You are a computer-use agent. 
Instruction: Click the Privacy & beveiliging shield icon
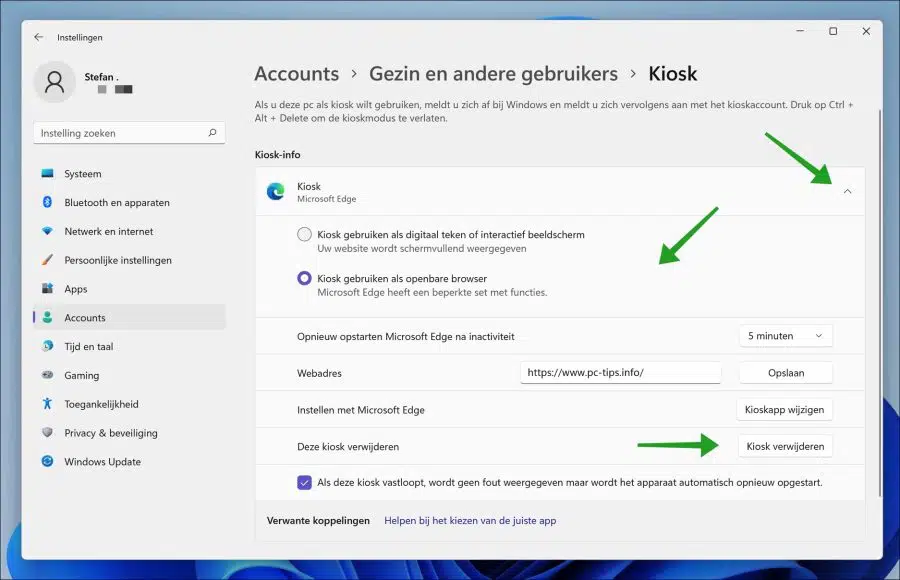pos(48,432)
